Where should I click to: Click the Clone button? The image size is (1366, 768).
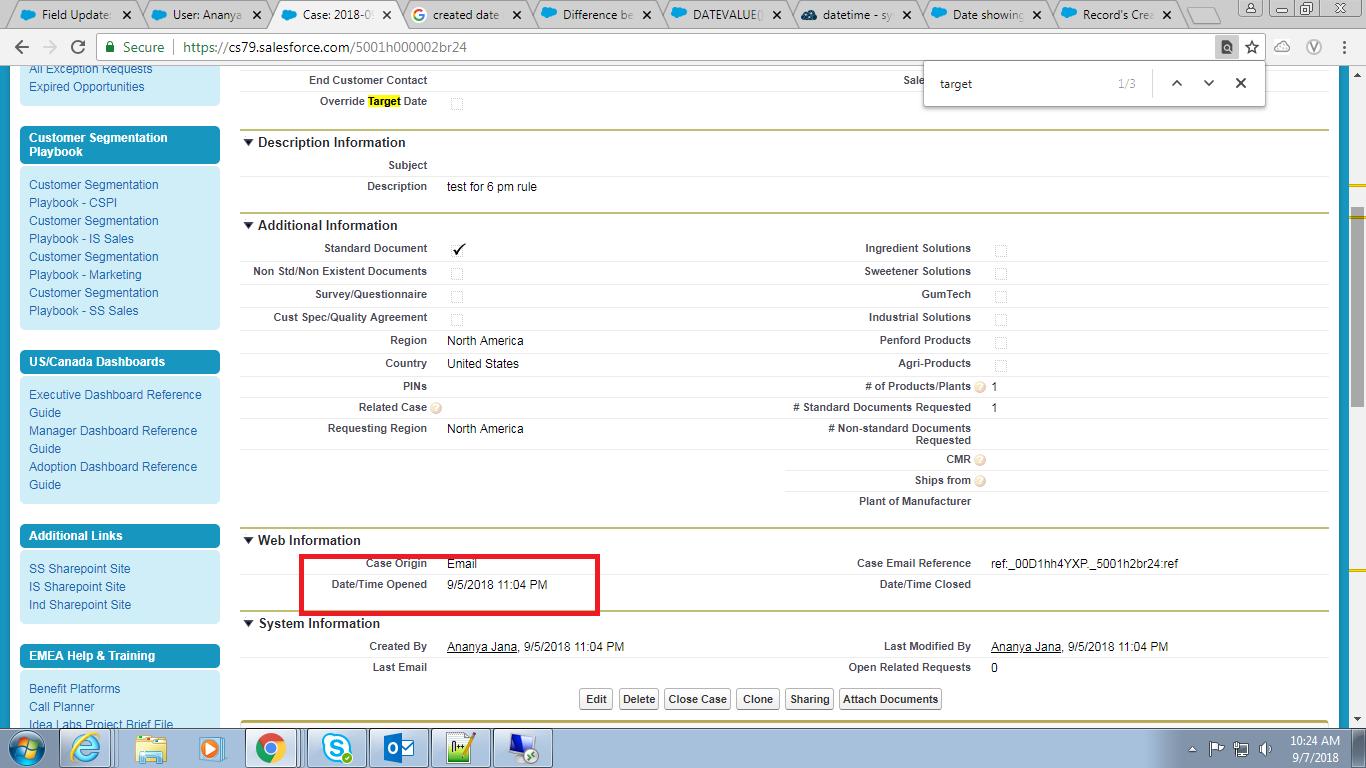click(x=758, y=699)
